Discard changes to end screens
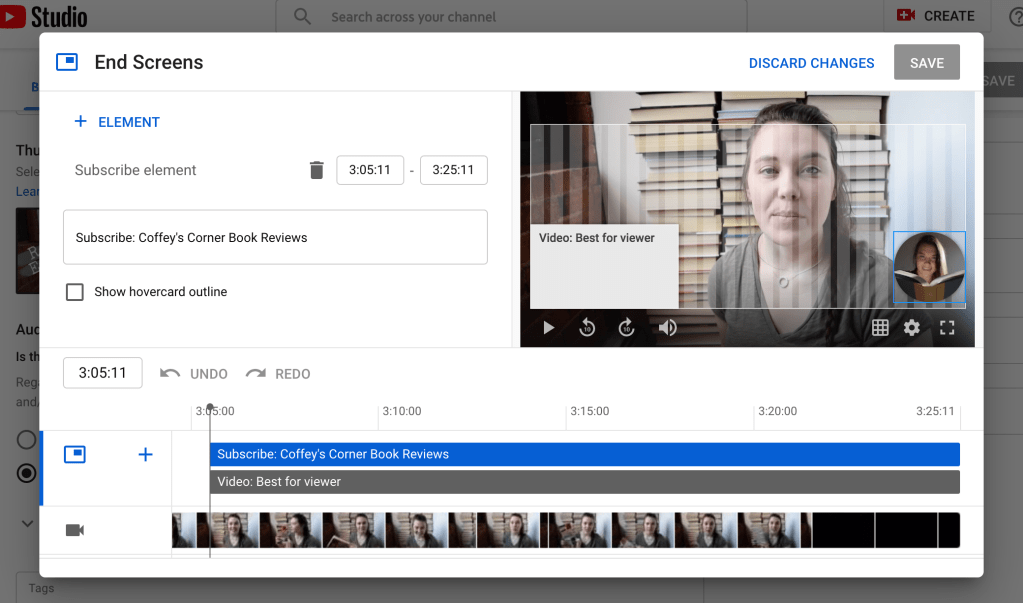Viewport: 1023px width, 603px height. coord(811,63)
